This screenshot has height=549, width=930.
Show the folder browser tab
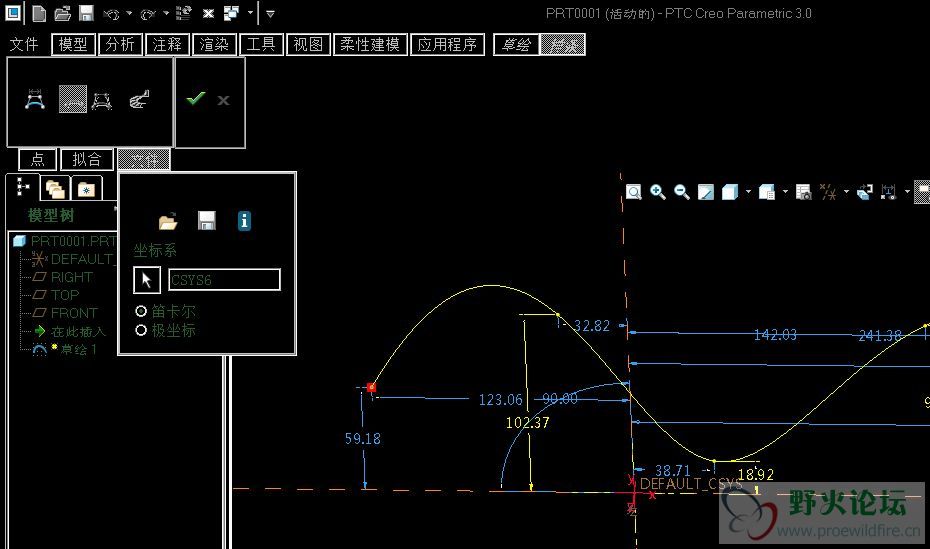coord(55,189)
